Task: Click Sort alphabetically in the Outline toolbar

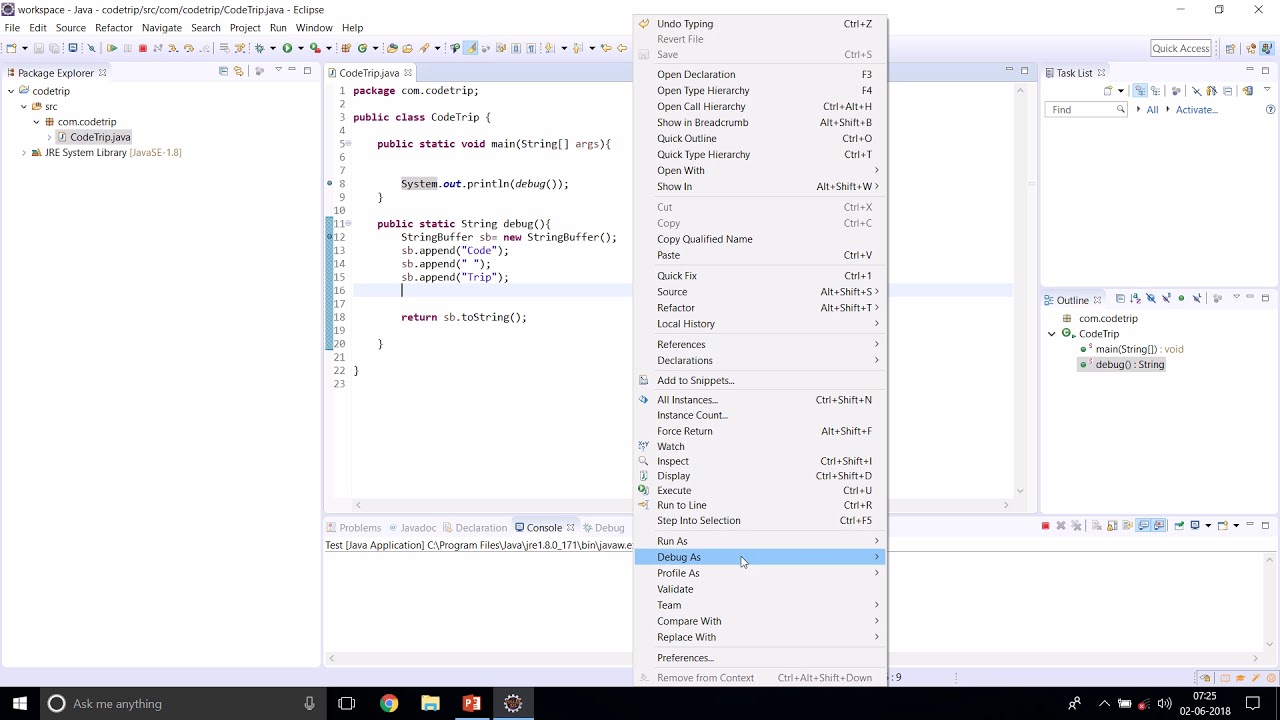Action: click(1135, 298)
